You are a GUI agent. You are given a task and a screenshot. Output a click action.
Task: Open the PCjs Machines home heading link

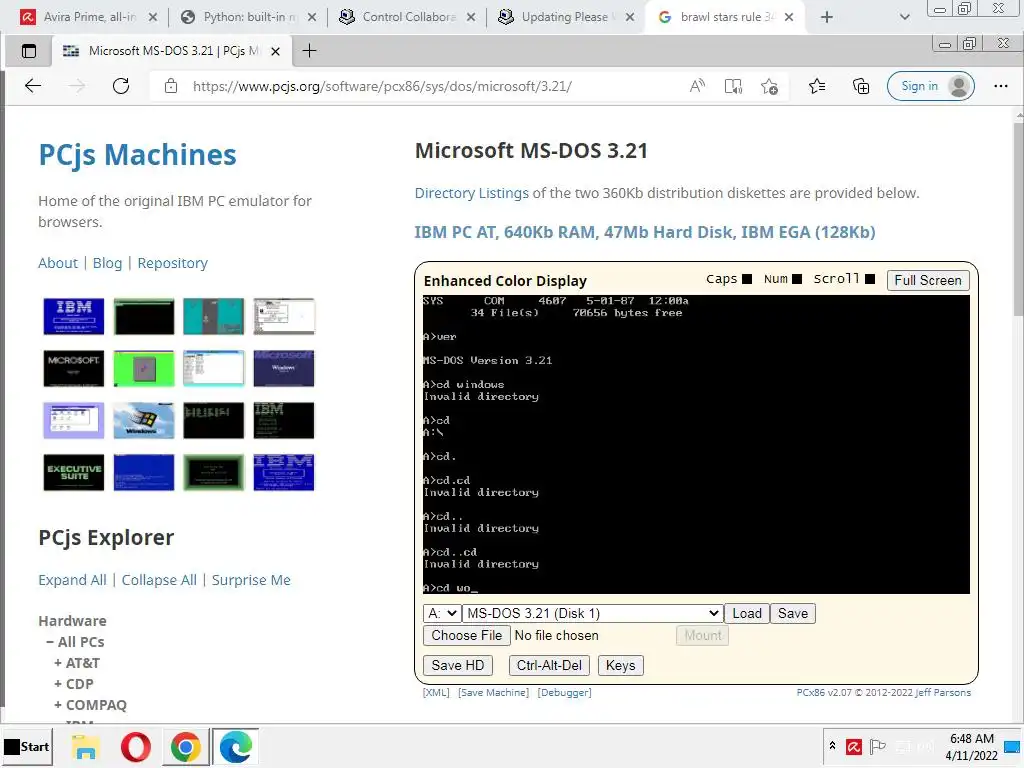point(137,155)
